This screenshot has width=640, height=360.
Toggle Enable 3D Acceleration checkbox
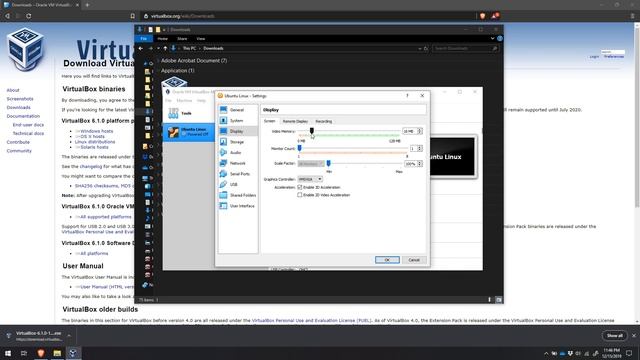(300, 187)
